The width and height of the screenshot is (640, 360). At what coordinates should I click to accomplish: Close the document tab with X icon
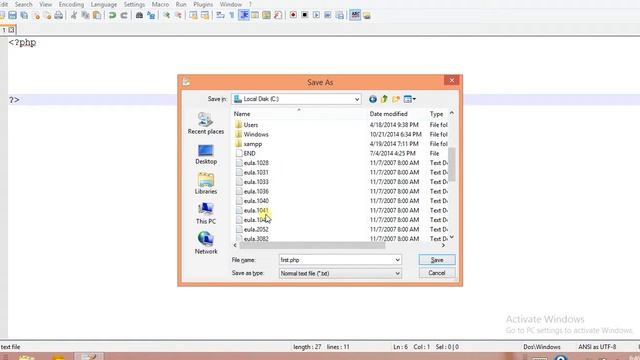point(11,30)
